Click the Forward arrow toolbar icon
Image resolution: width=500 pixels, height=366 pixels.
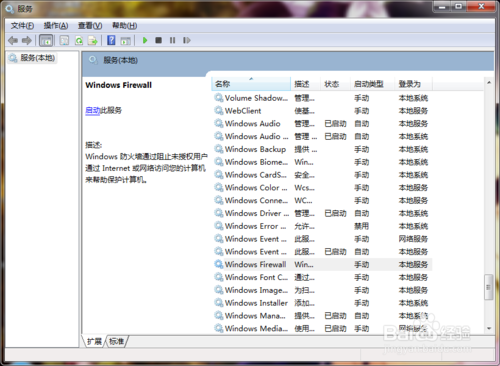(27, 41)
